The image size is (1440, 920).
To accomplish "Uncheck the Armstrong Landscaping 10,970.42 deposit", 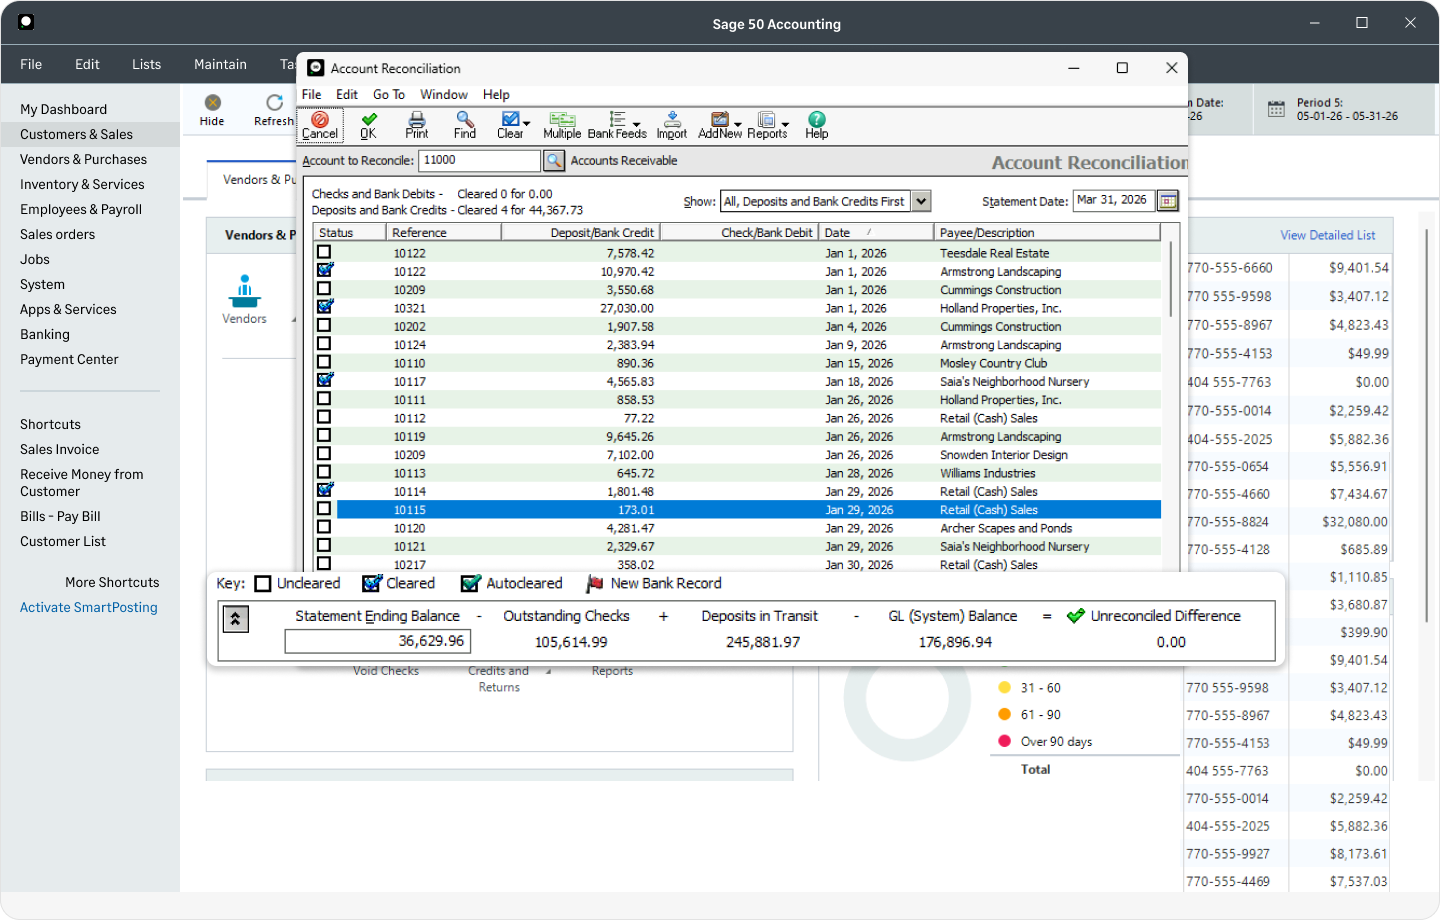I will tap(324, 270).
